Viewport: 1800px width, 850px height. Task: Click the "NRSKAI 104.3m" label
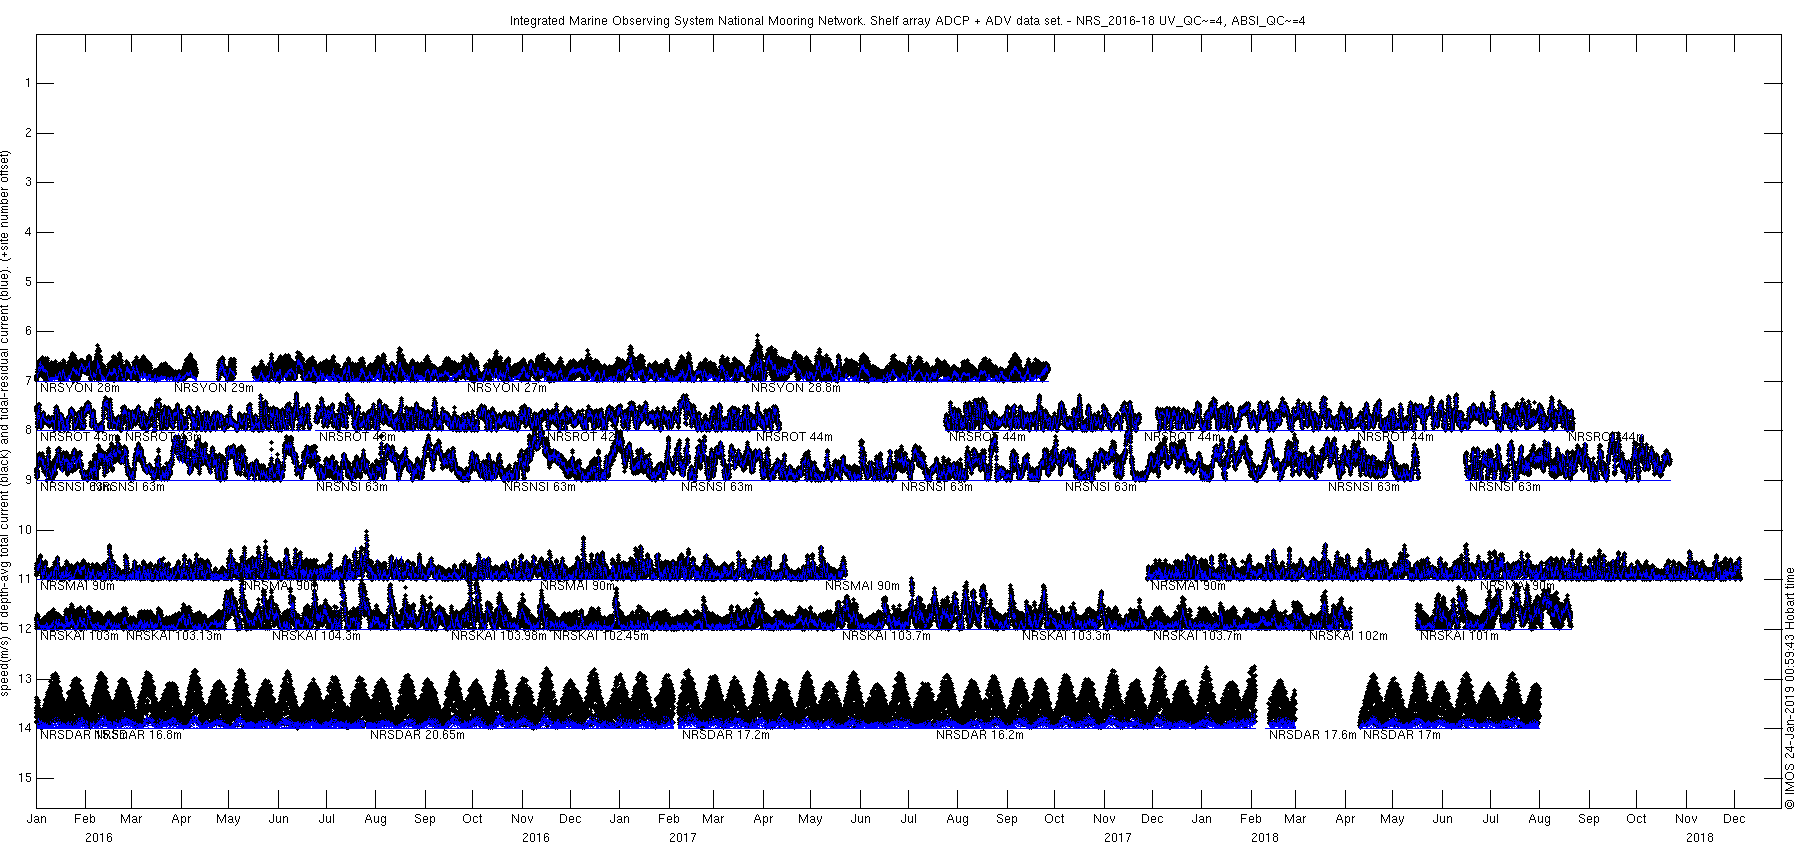pyautogui.click(x=316, y=636)
